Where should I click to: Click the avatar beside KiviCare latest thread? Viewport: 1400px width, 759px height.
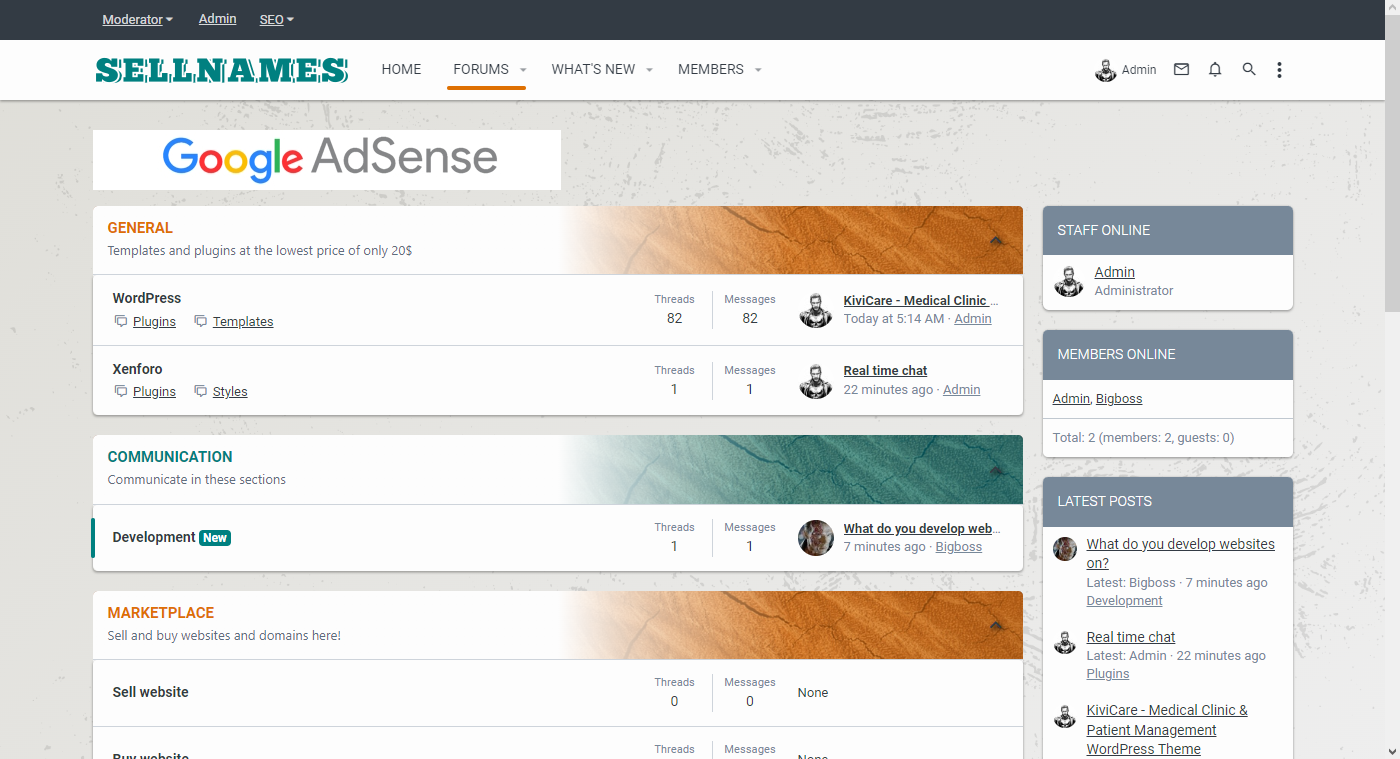816,310
